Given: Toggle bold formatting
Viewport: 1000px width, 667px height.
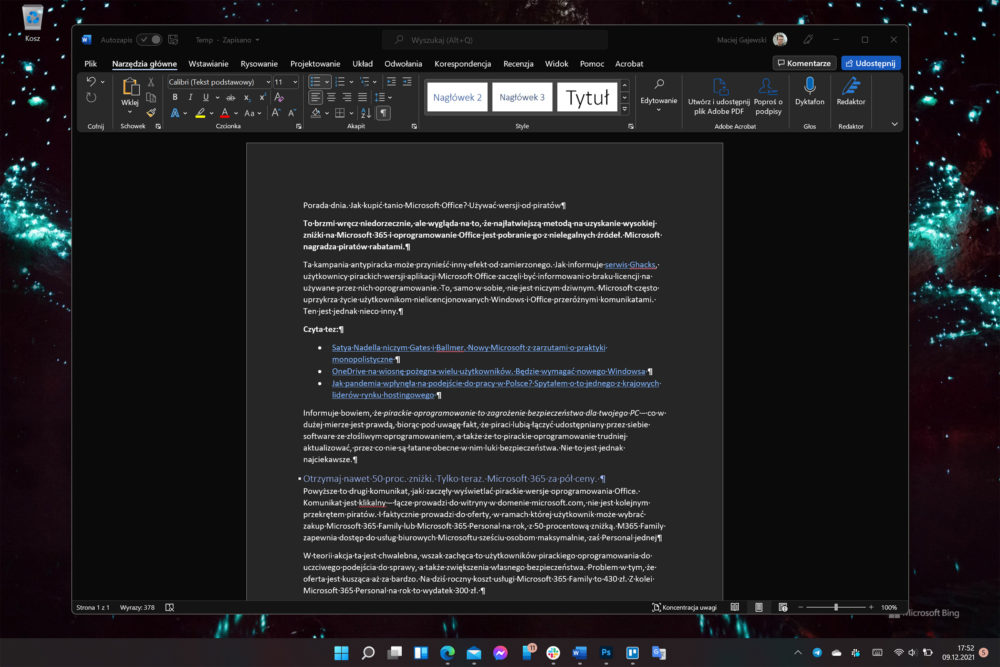Looking at the screenshot, I should [x=175, y=98].
